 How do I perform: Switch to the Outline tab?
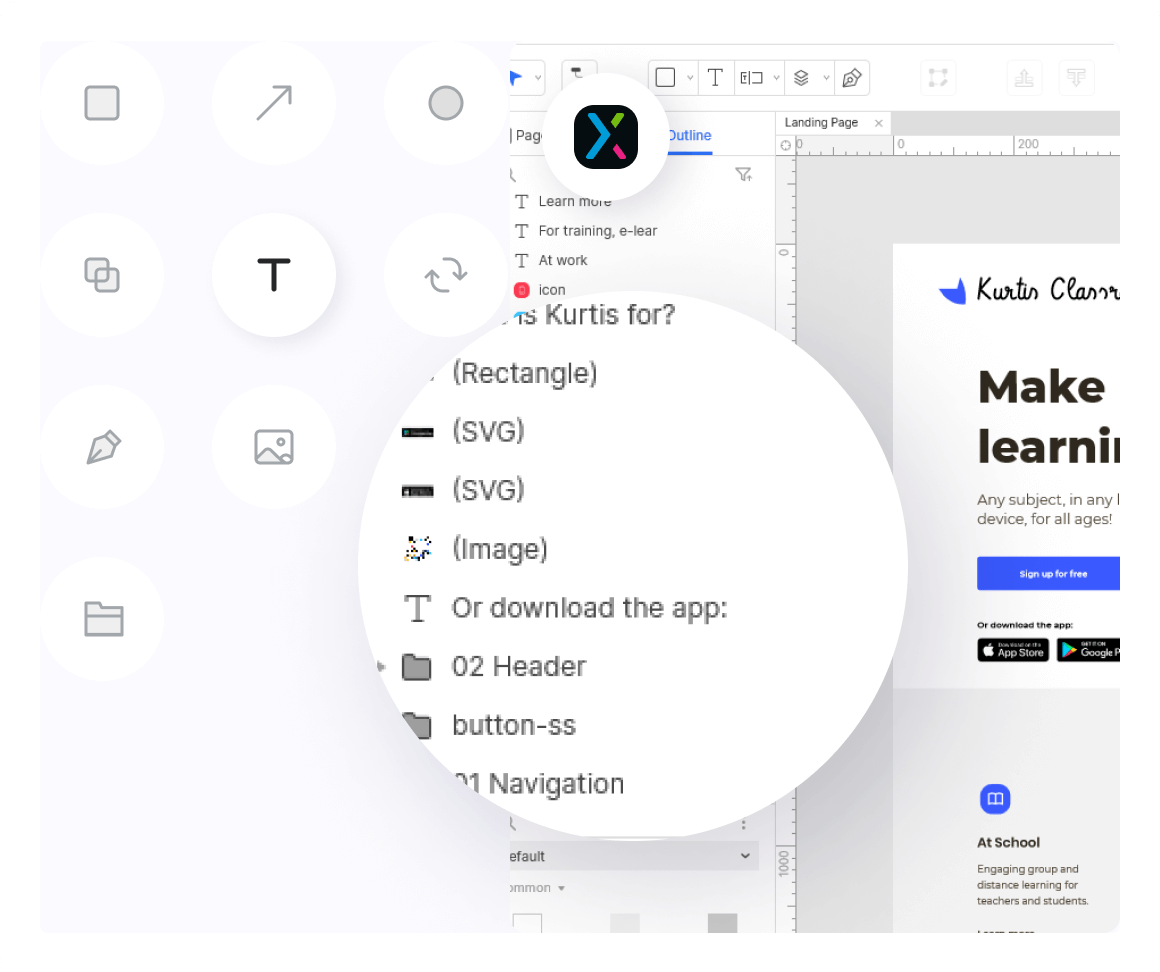690,136
